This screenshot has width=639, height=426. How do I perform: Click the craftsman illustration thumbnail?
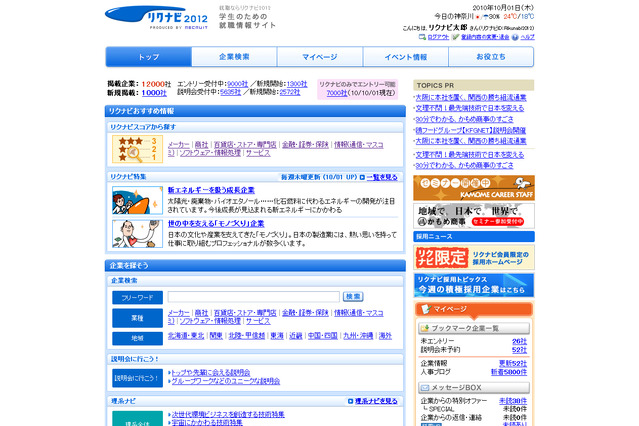[x=137, y=234]
